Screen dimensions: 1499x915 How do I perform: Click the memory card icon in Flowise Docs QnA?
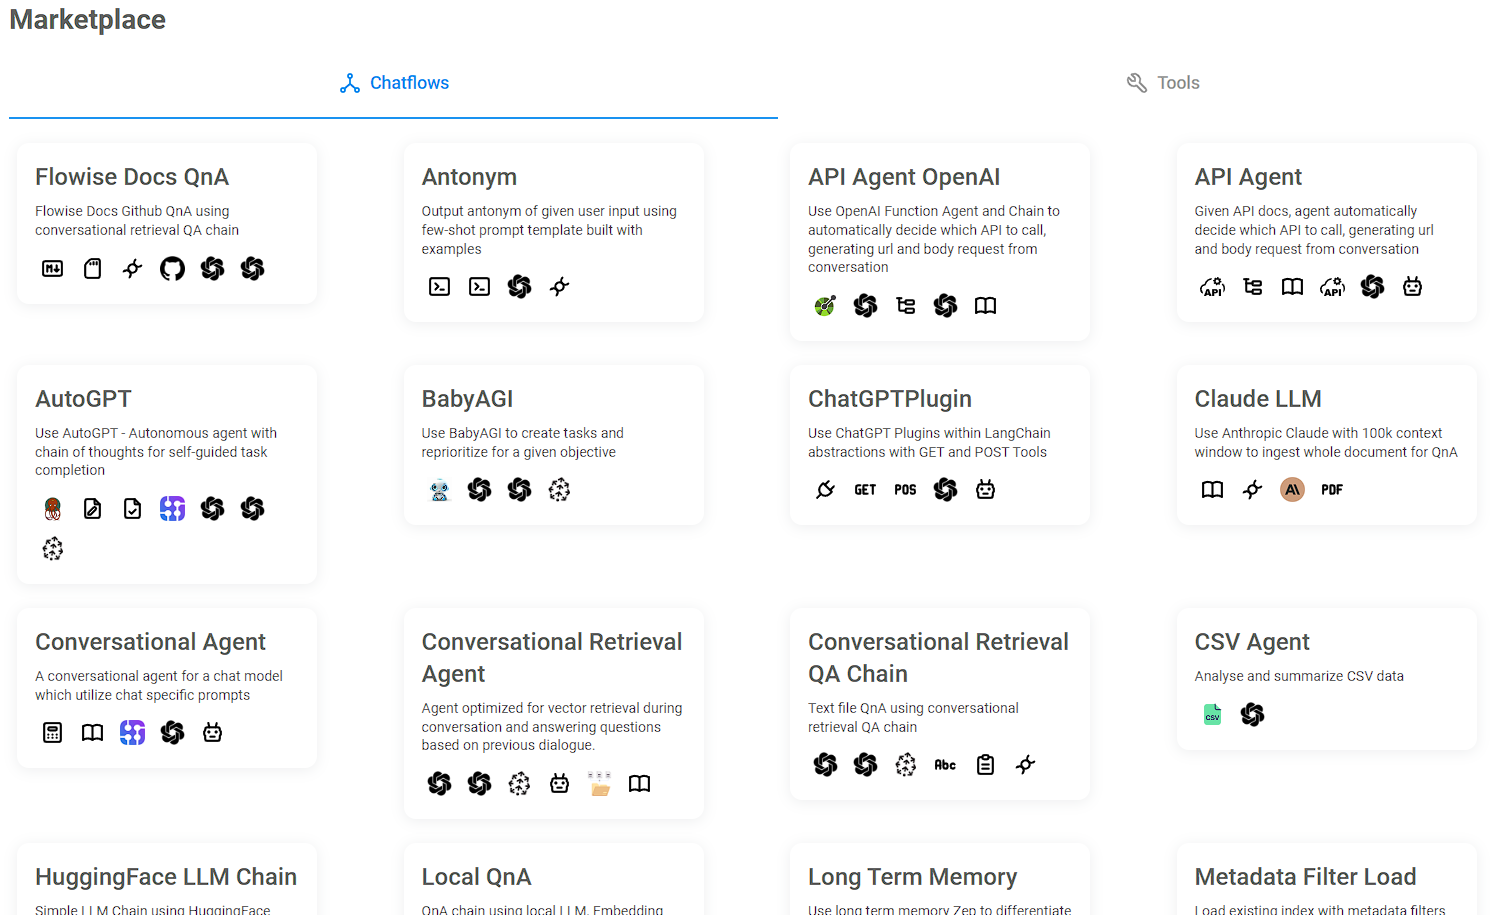[93, 268]
